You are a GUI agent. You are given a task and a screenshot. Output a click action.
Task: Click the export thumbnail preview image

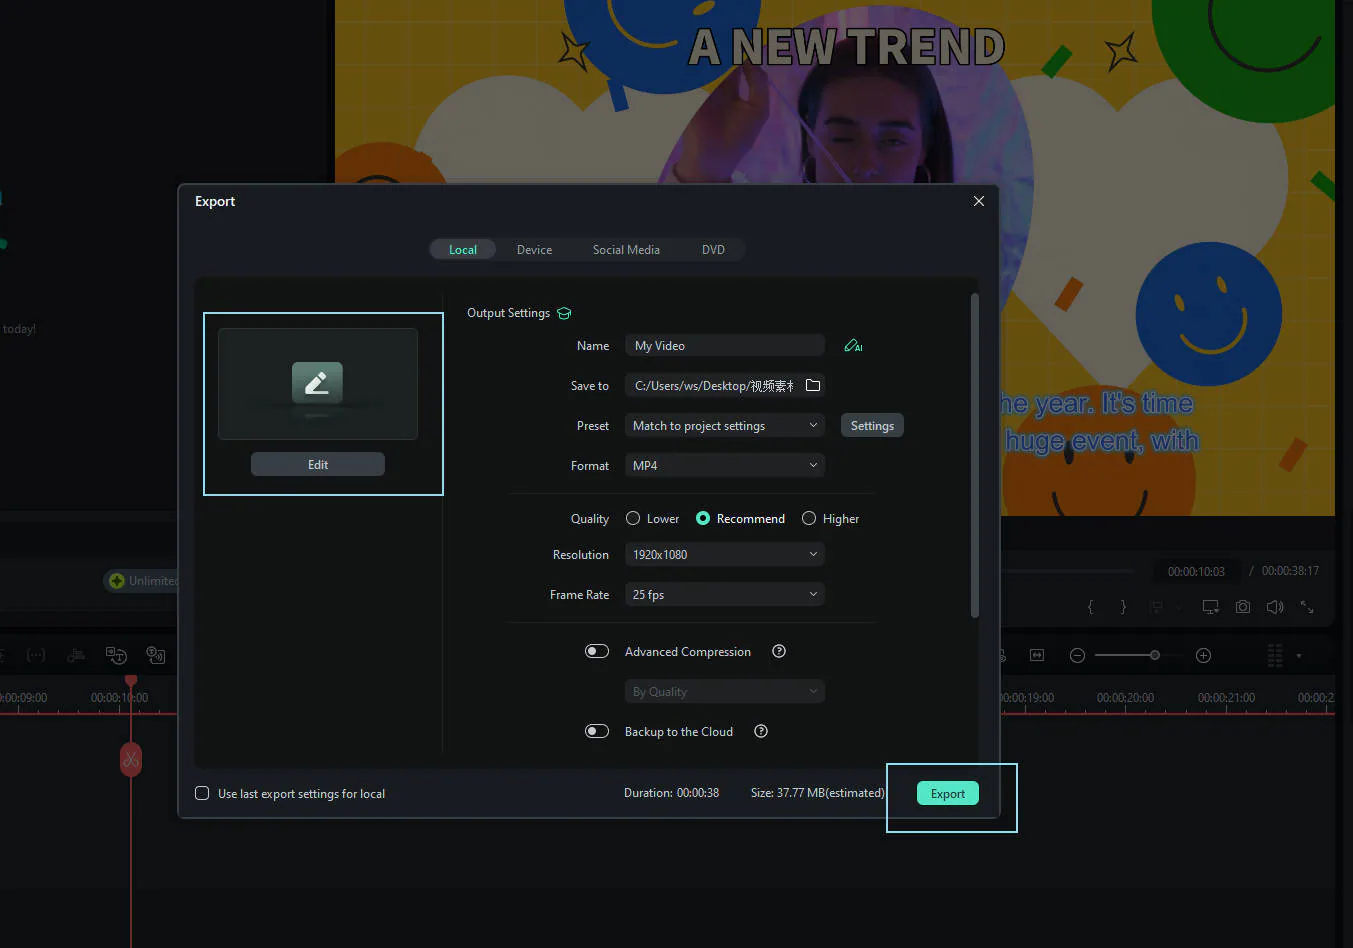pos(318,384)
